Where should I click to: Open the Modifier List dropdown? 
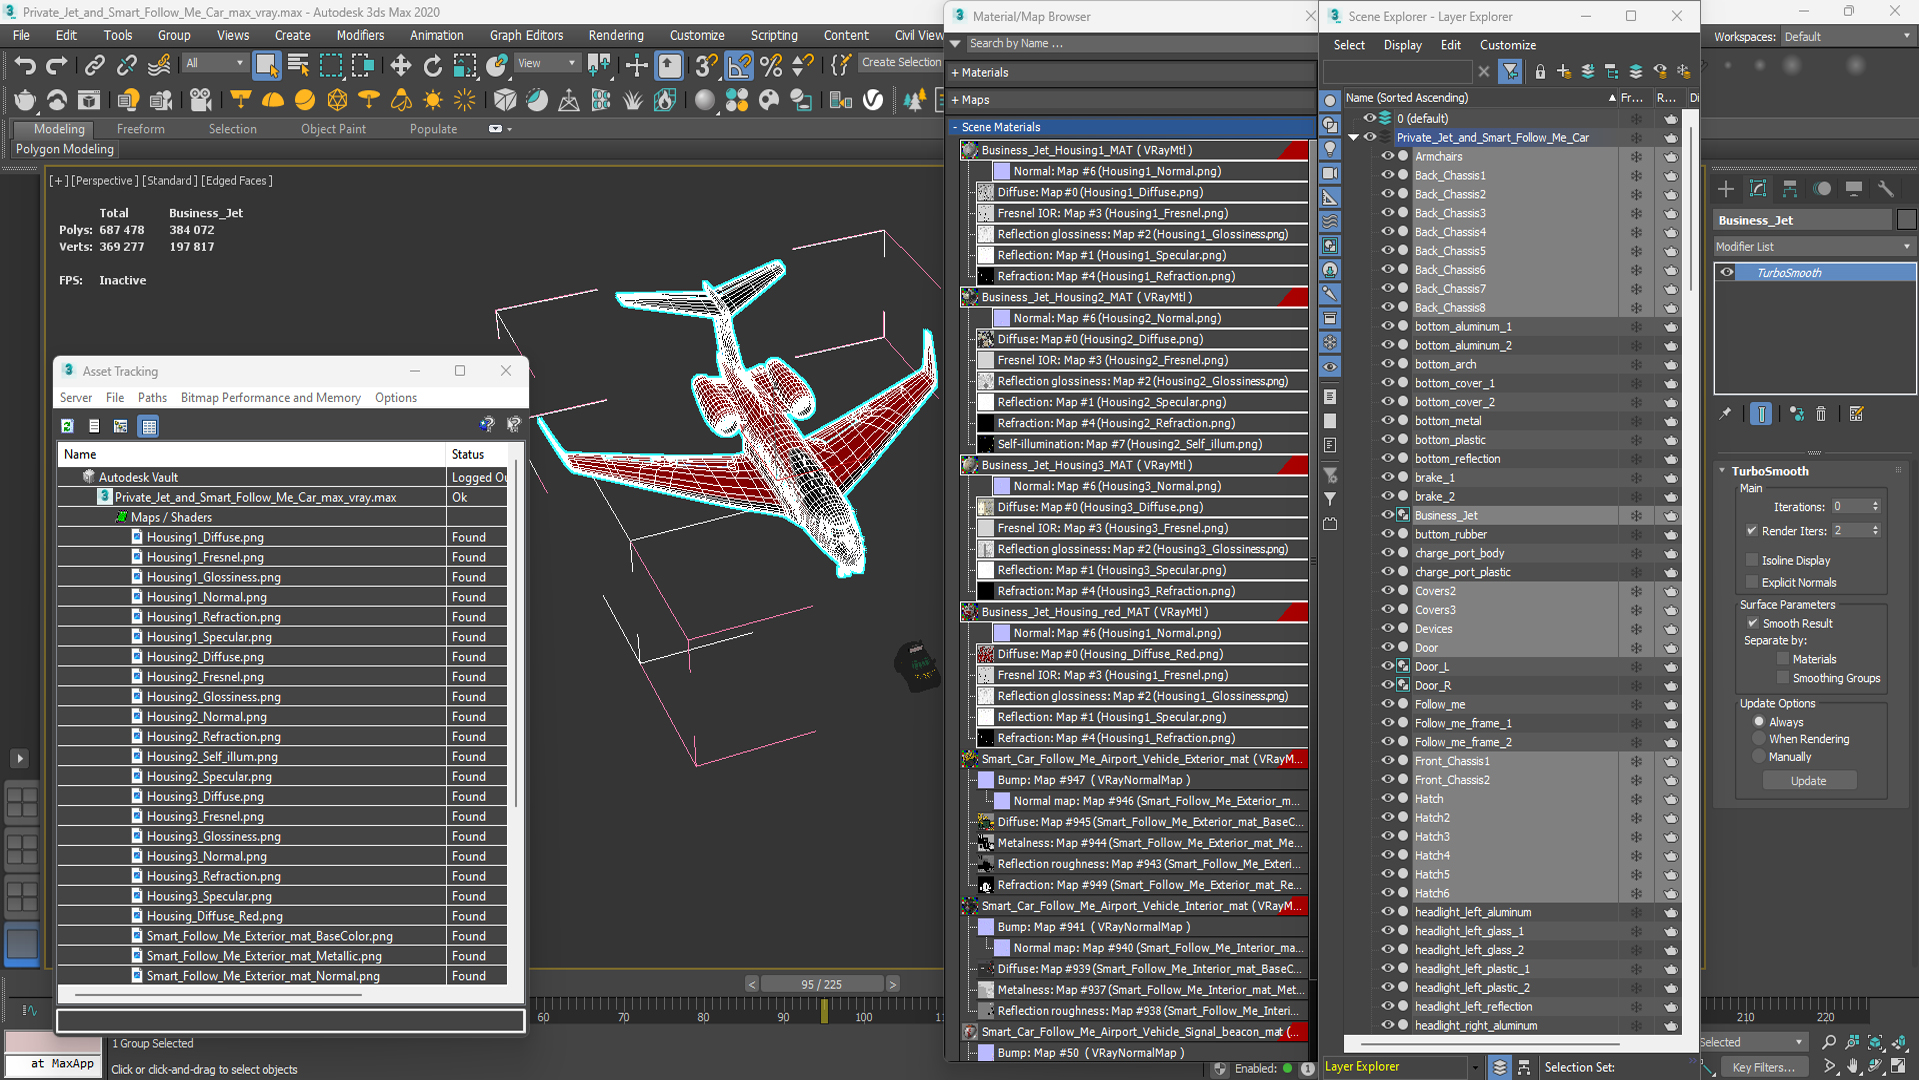[x=1814, y=246]
